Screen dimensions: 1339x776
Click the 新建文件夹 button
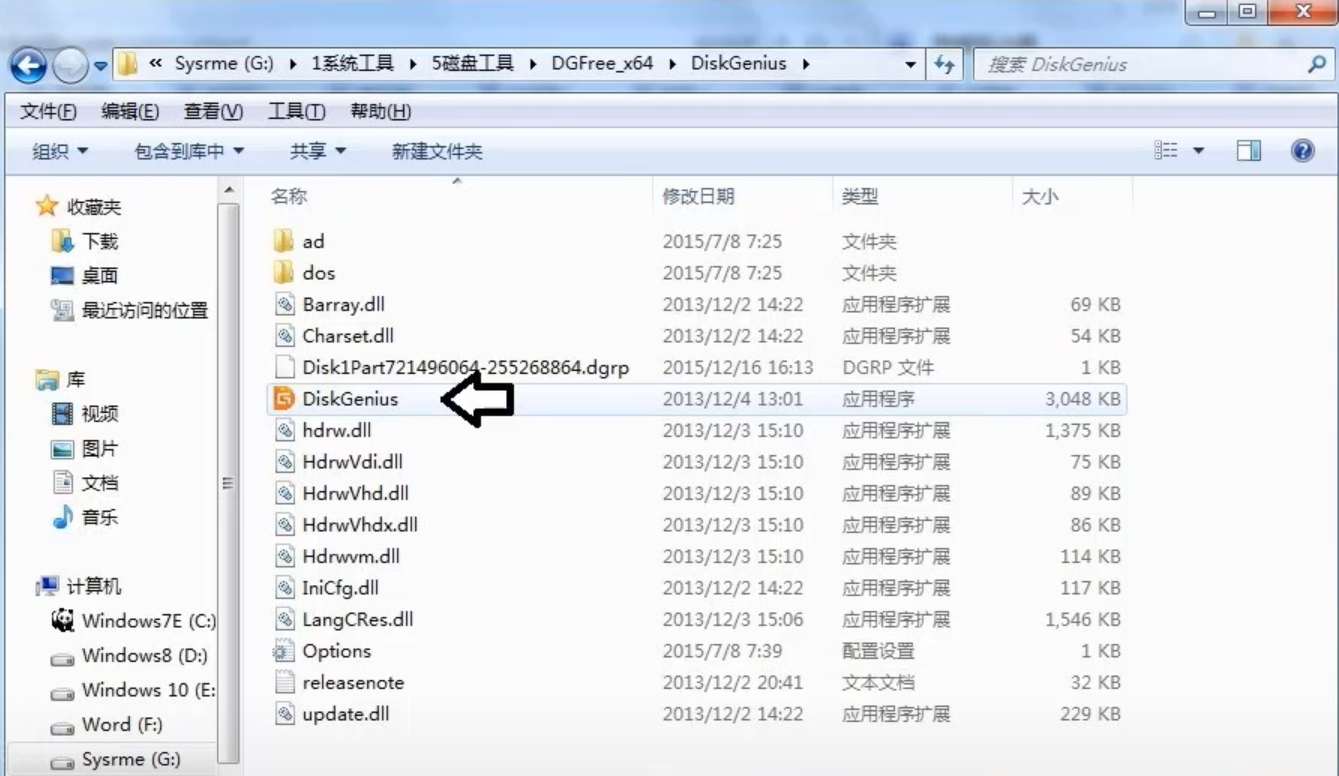tap(436, 151)
